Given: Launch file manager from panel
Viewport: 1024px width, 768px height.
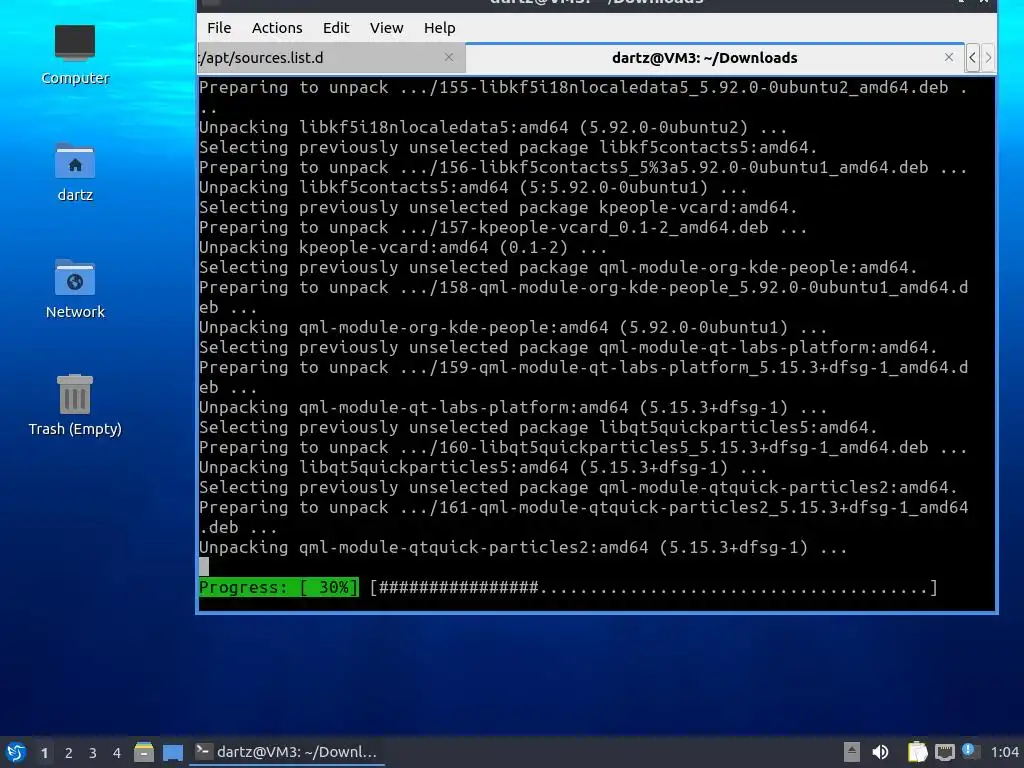Looking at the screenshot, I should pos(144,752).
